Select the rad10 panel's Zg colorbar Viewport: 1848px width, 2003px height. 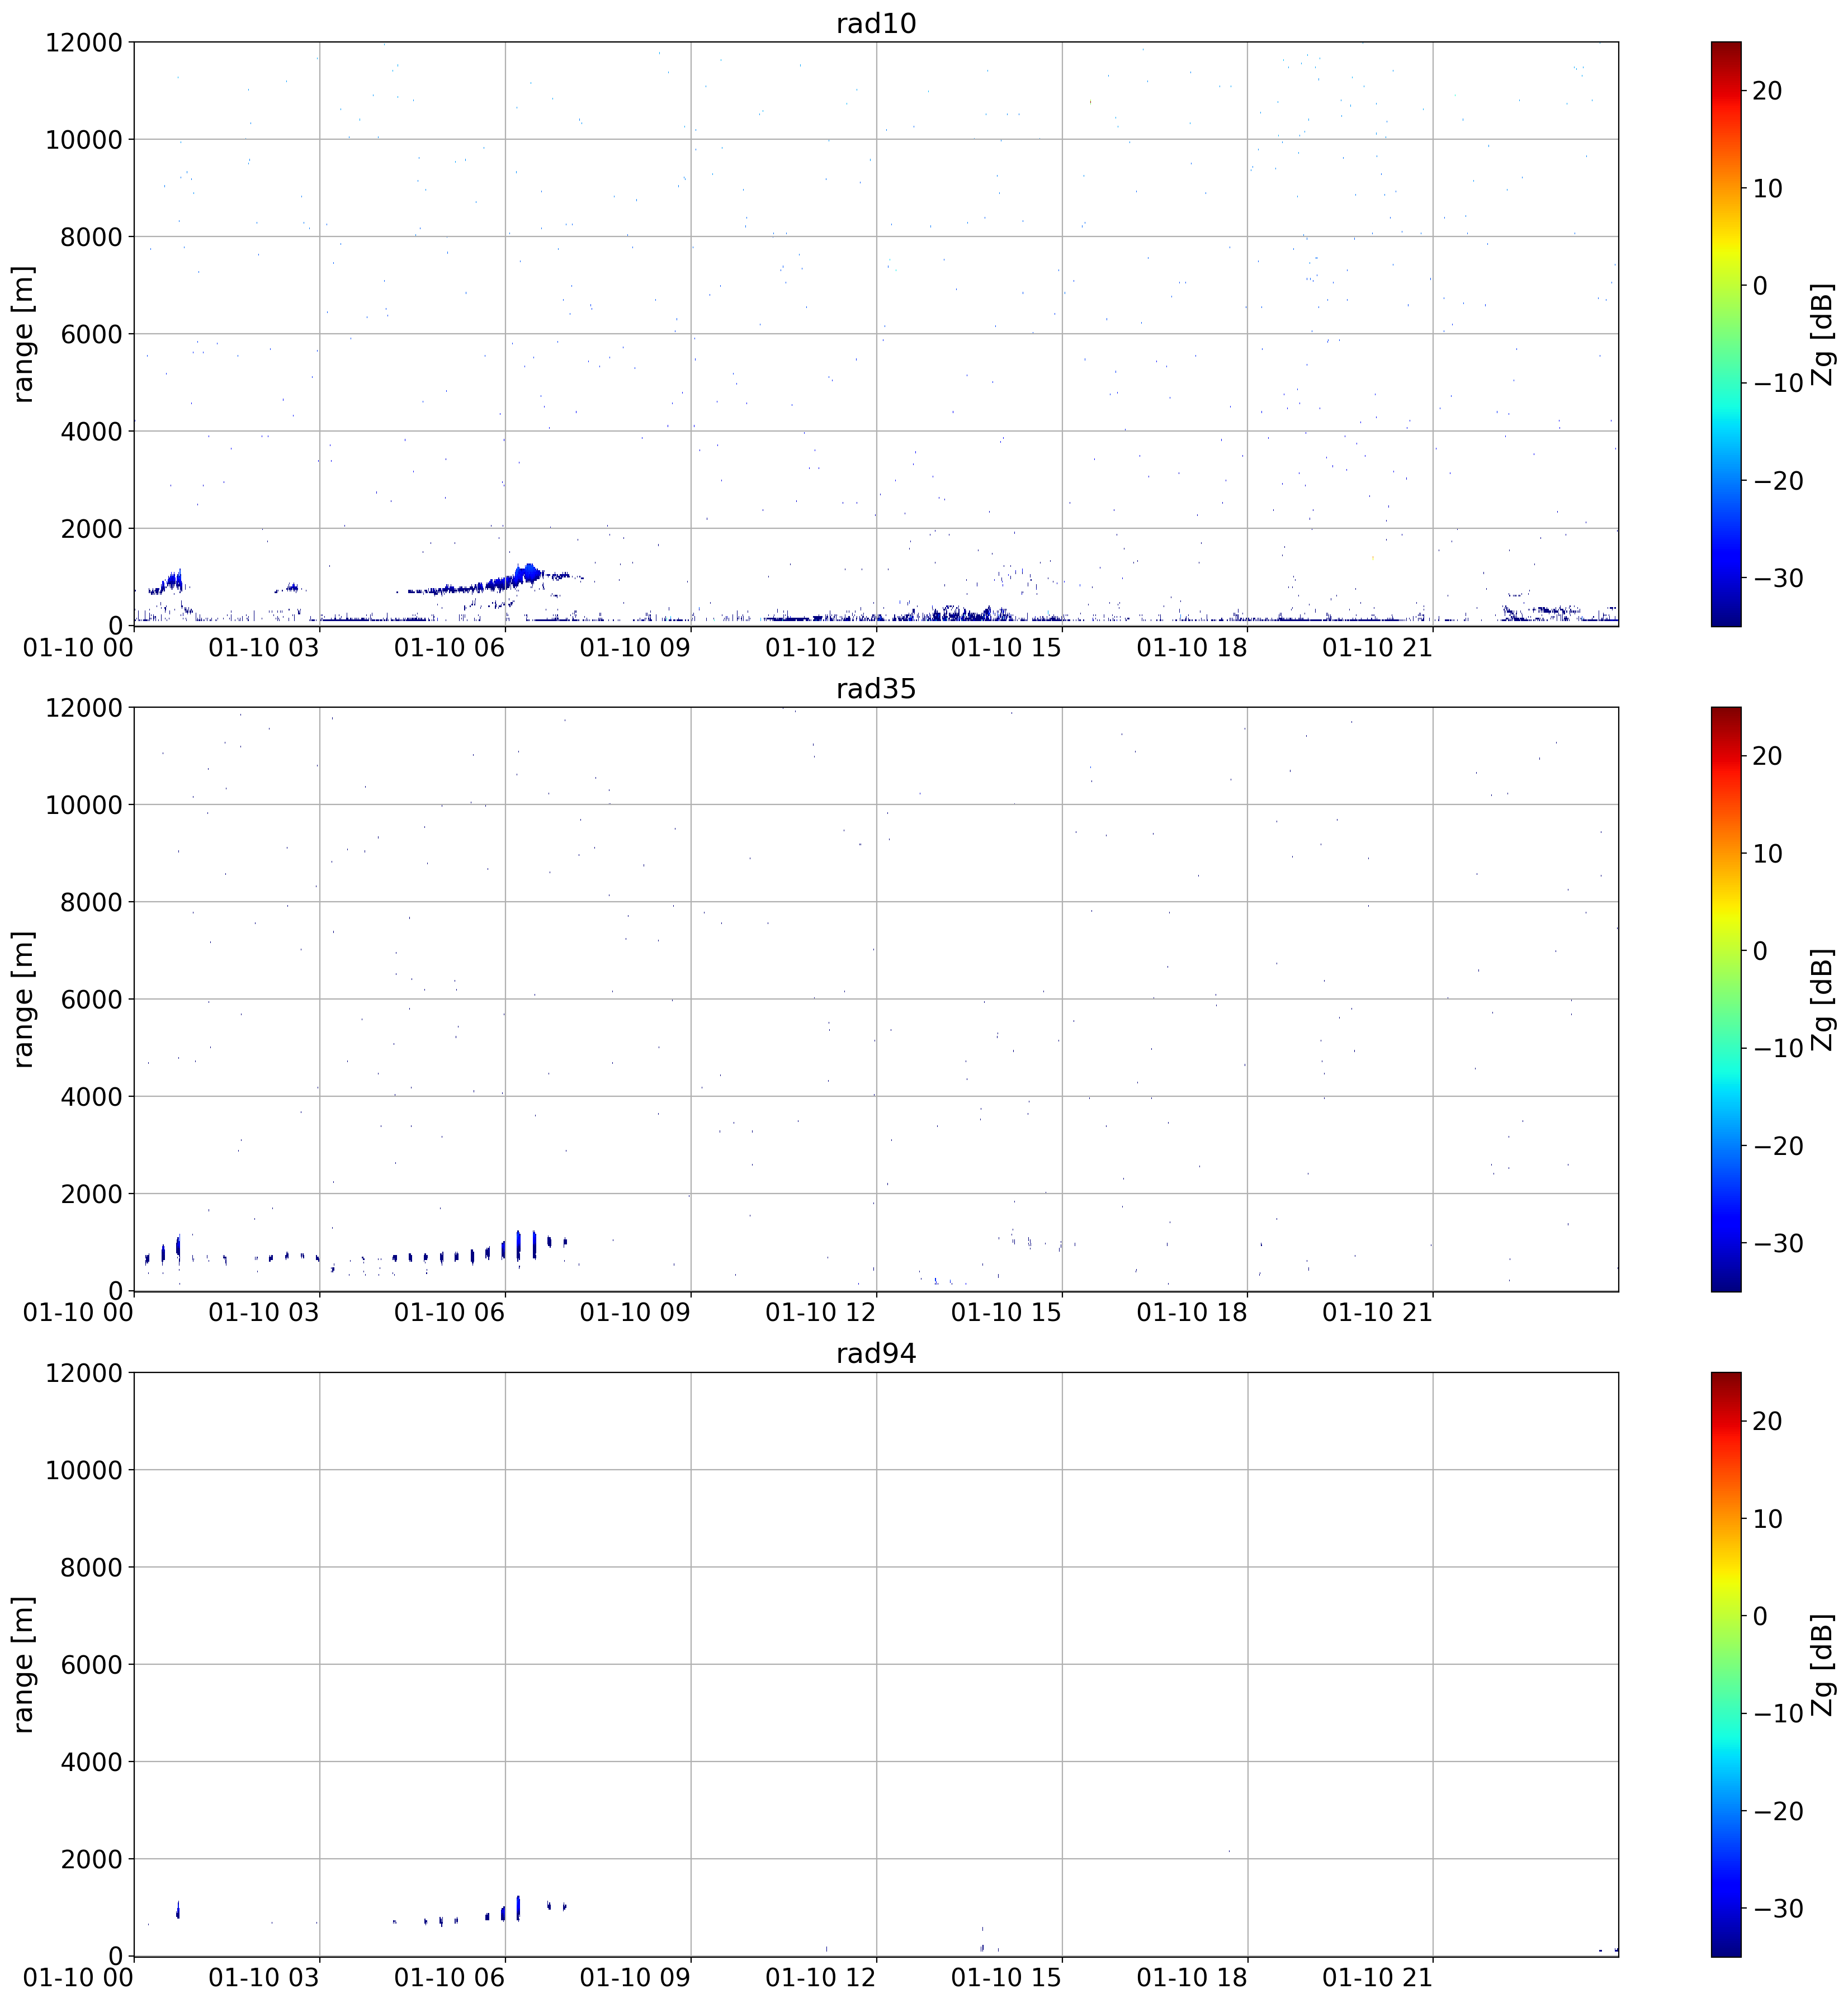tap(1725, 334)
